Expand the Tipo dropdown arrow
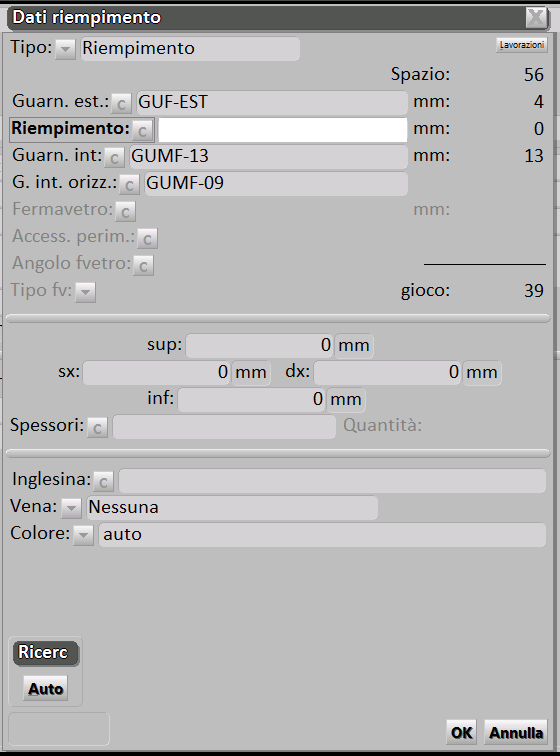This screenshot has height=756, width=560. click(x=65, y=49)
